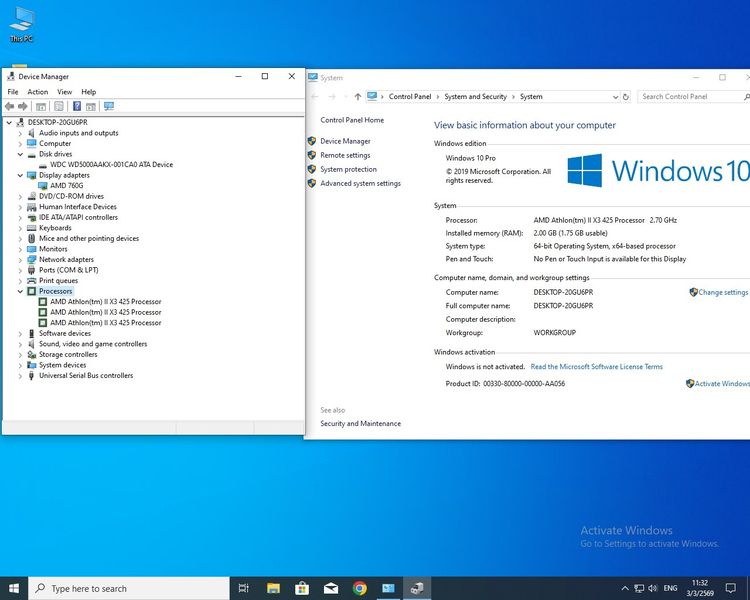Image resolution: width=750 pixels, height=600 pixels.
Task: Open File Explorer from the taskbar
Action: [x=273, y=588]
